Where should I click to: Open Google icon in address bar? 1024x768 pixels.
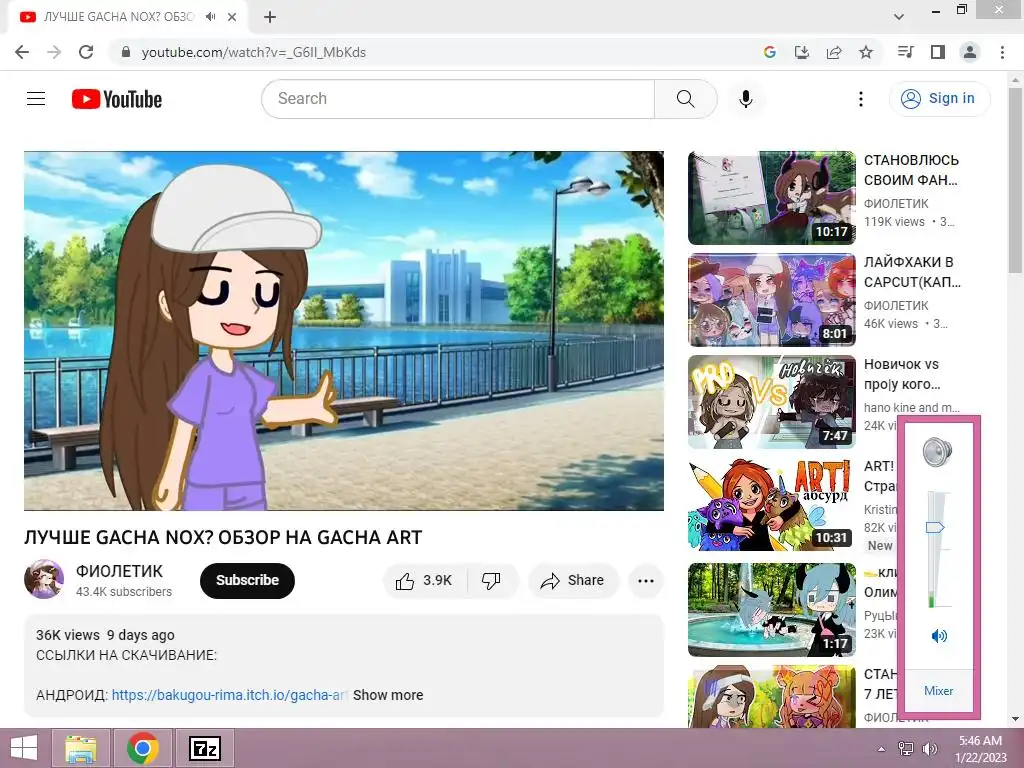tap(770, 52)
